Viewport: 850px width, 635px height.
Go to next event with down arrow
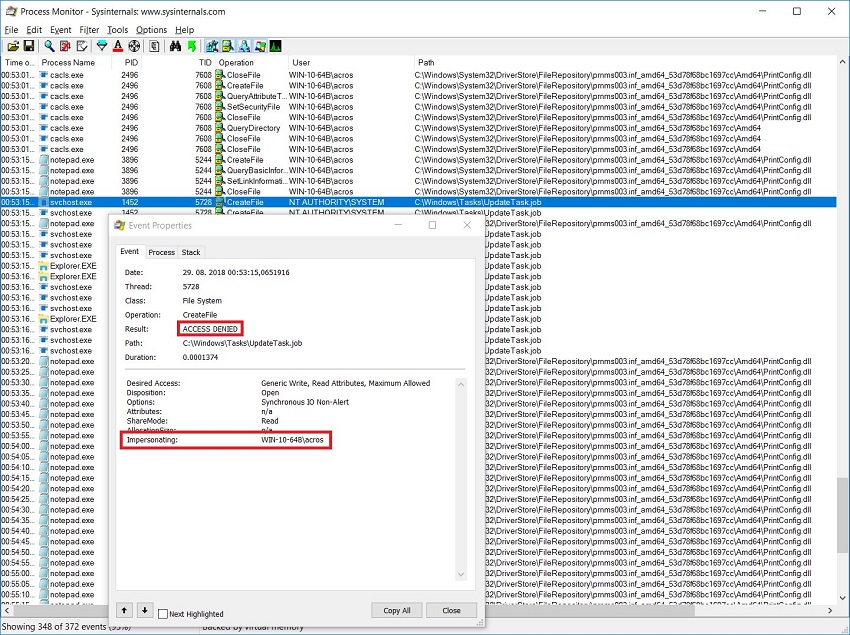pos(144,610)
